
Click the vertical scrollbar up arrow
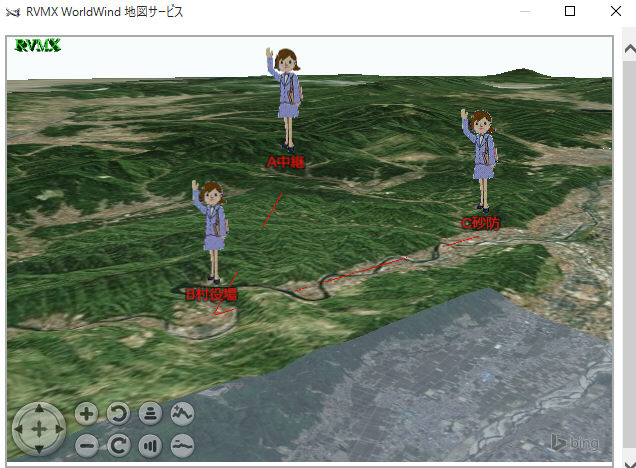(x=628, y=45)
